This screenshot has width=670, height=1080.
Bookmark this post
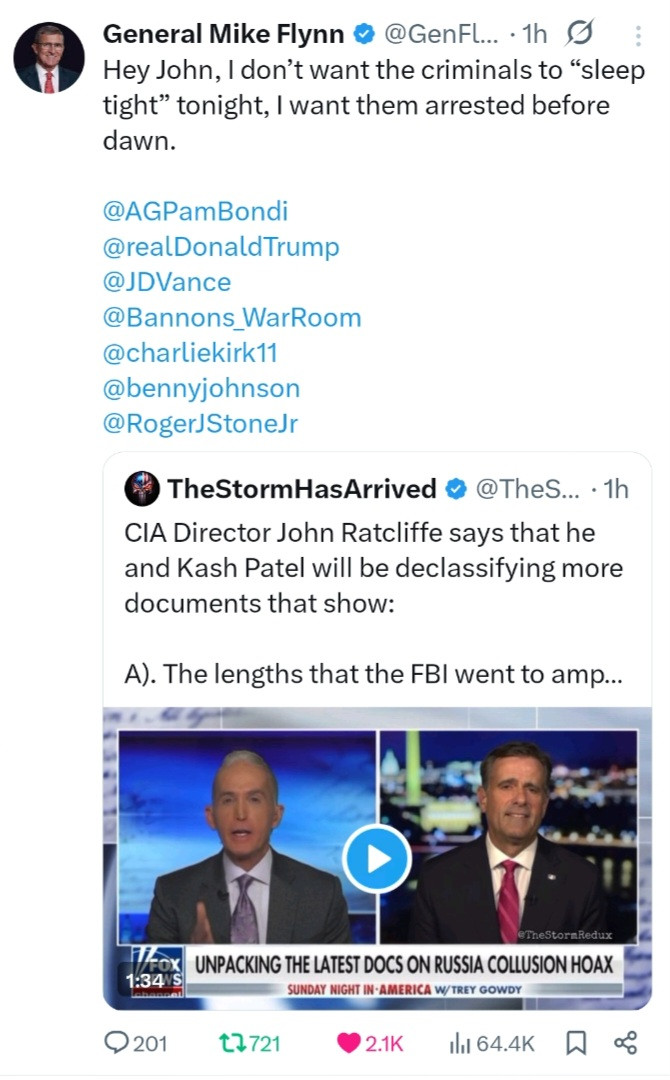[x=577, y=1043]
